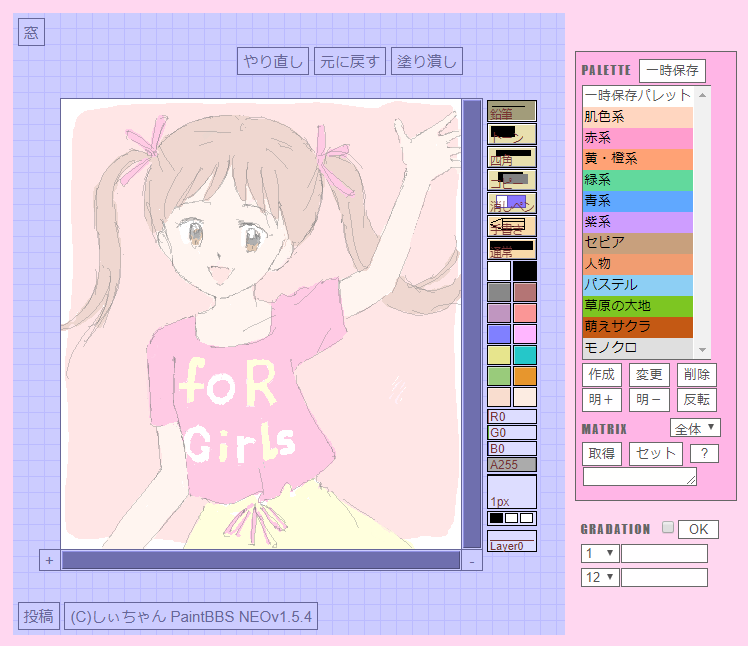Choose the 四角 rectangle tool
Screen dimensions: 748x646
[x=512, y=157]
